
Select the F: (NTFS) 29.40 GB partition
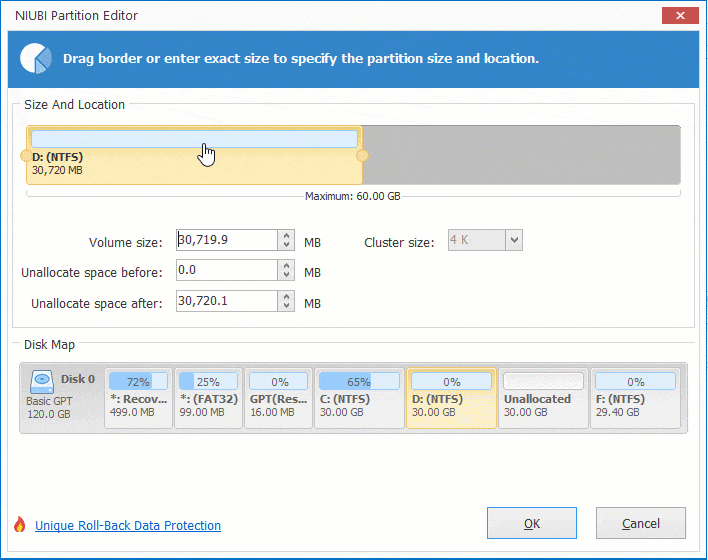pos(635,398)
